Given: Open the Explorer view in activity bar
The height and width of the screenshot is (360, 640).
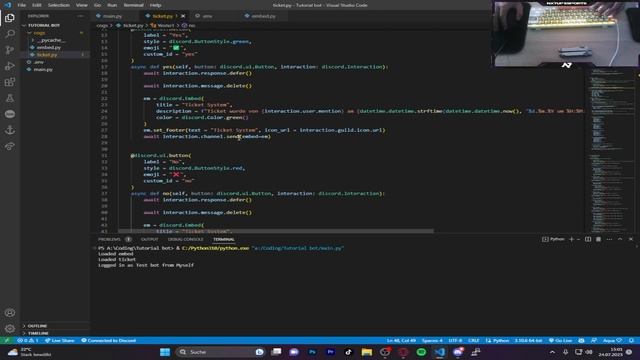Looking at the screenshot, I should pos(10,18).
